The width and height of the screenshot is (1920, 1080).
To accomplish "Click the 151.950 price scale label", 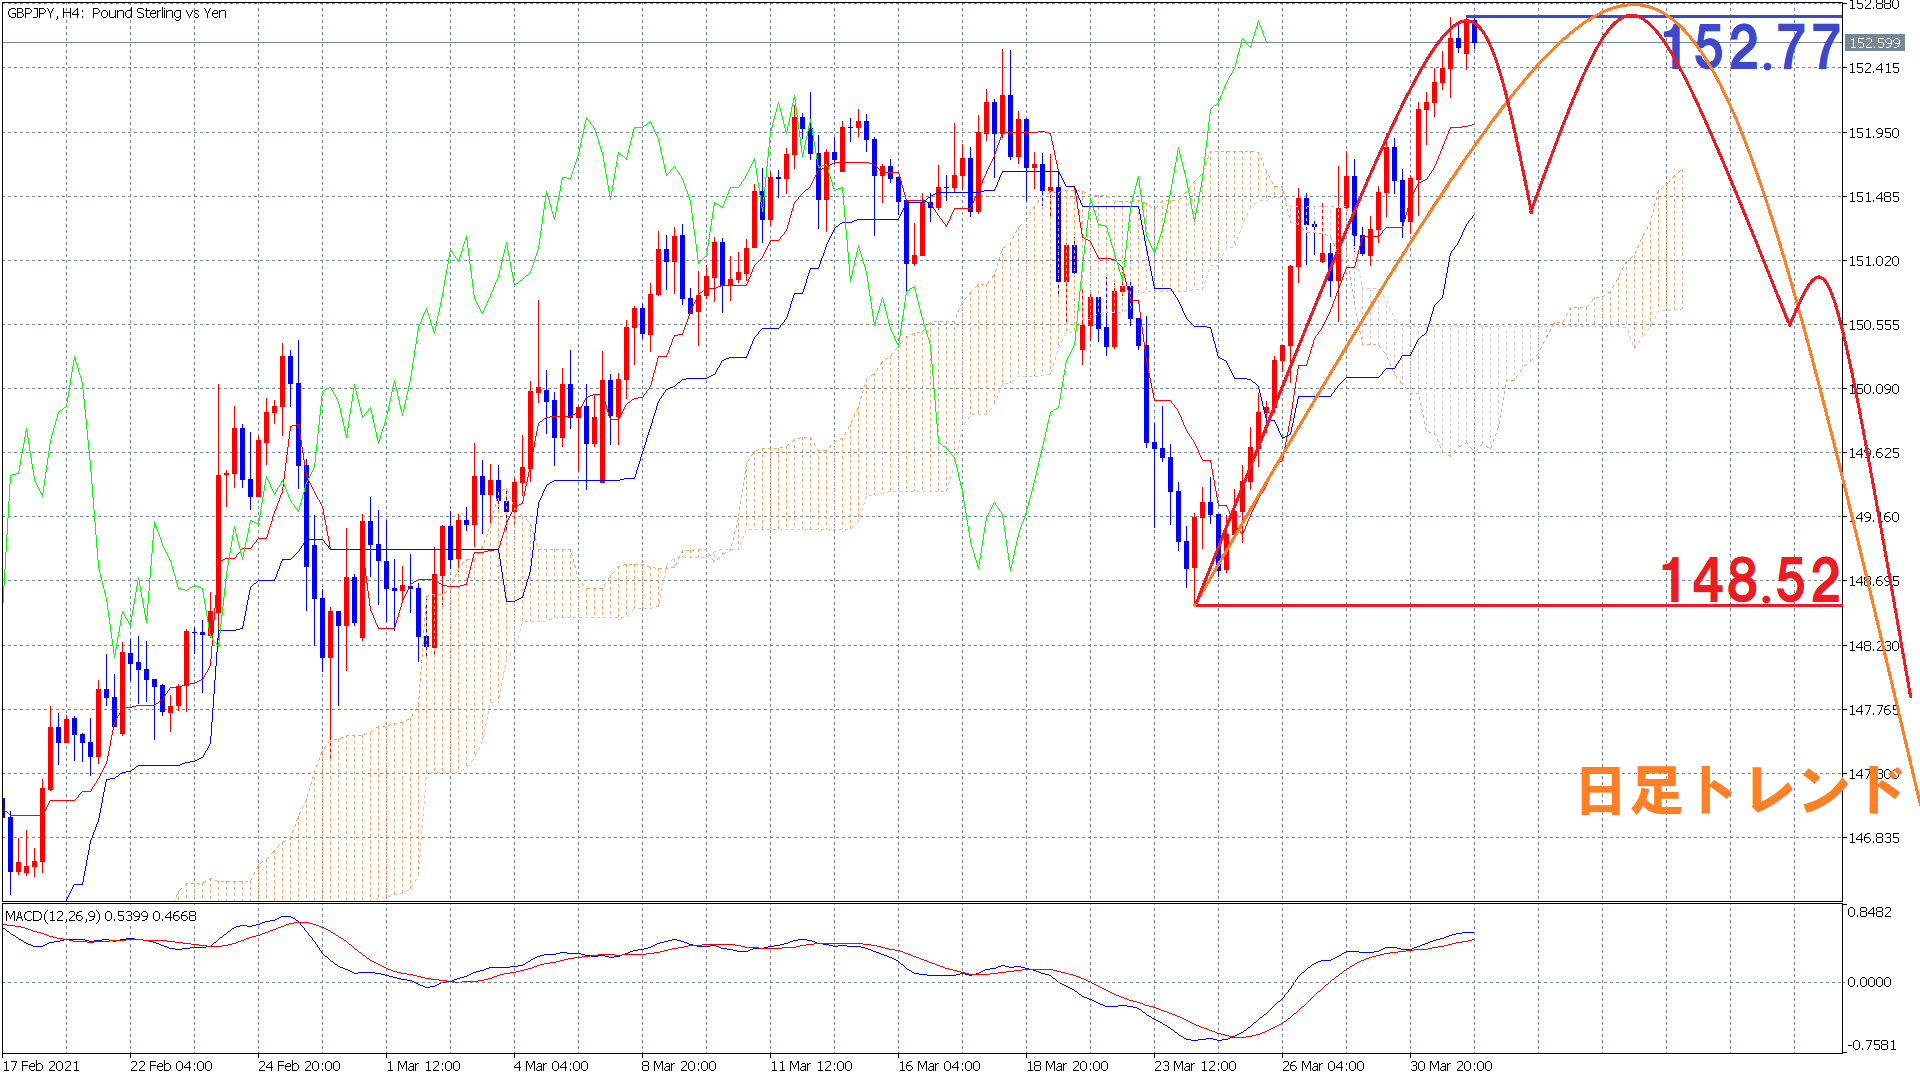I will pyautogui.click(x=1874, y=133).
